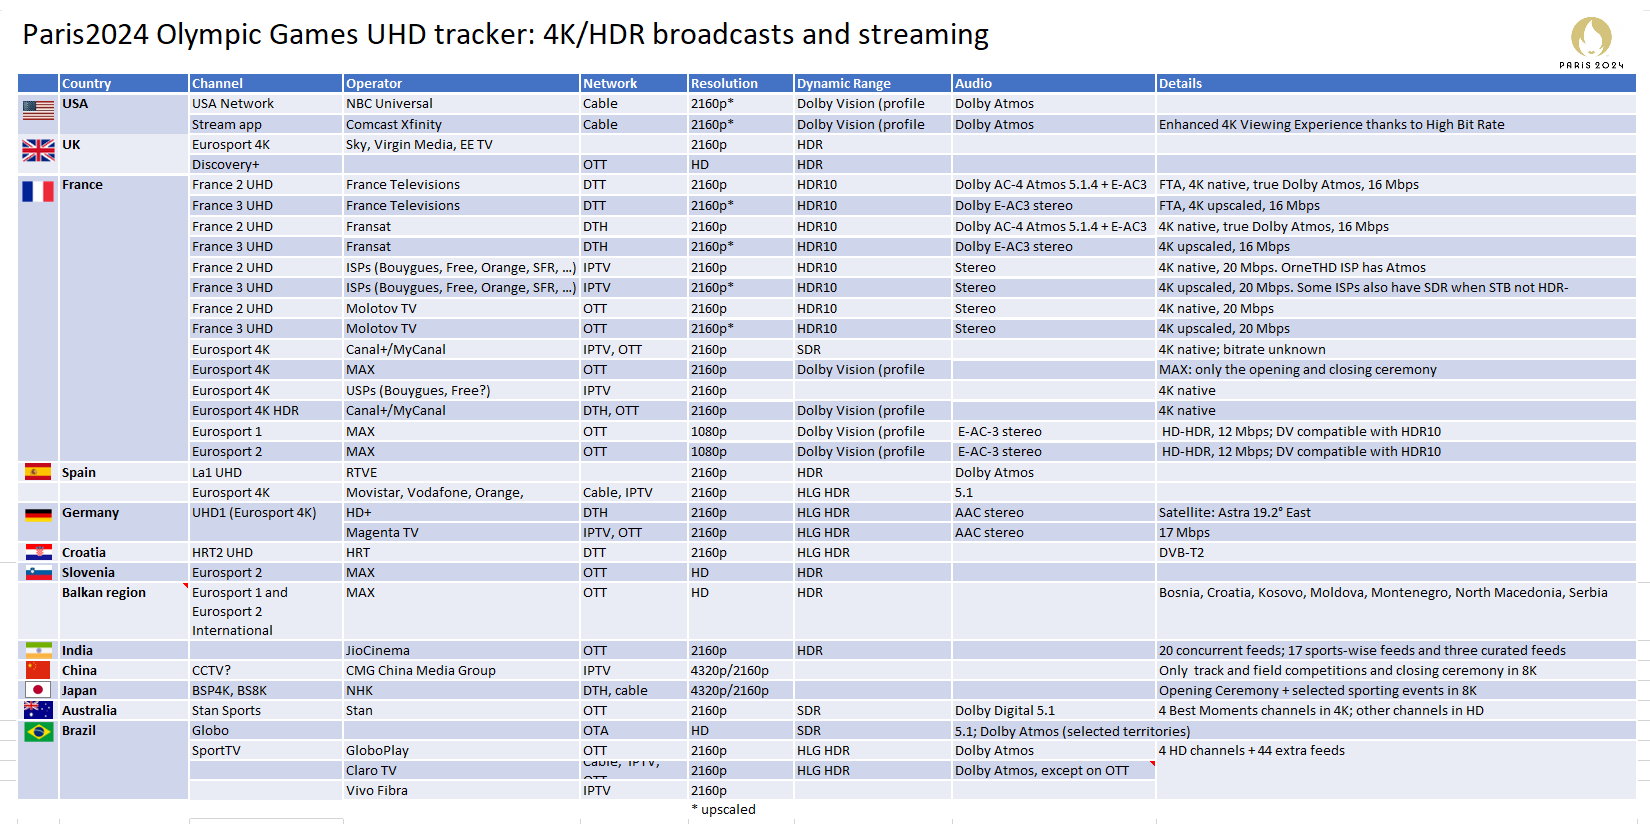
Task: Click the Spain flag icon
Action: 38,472
